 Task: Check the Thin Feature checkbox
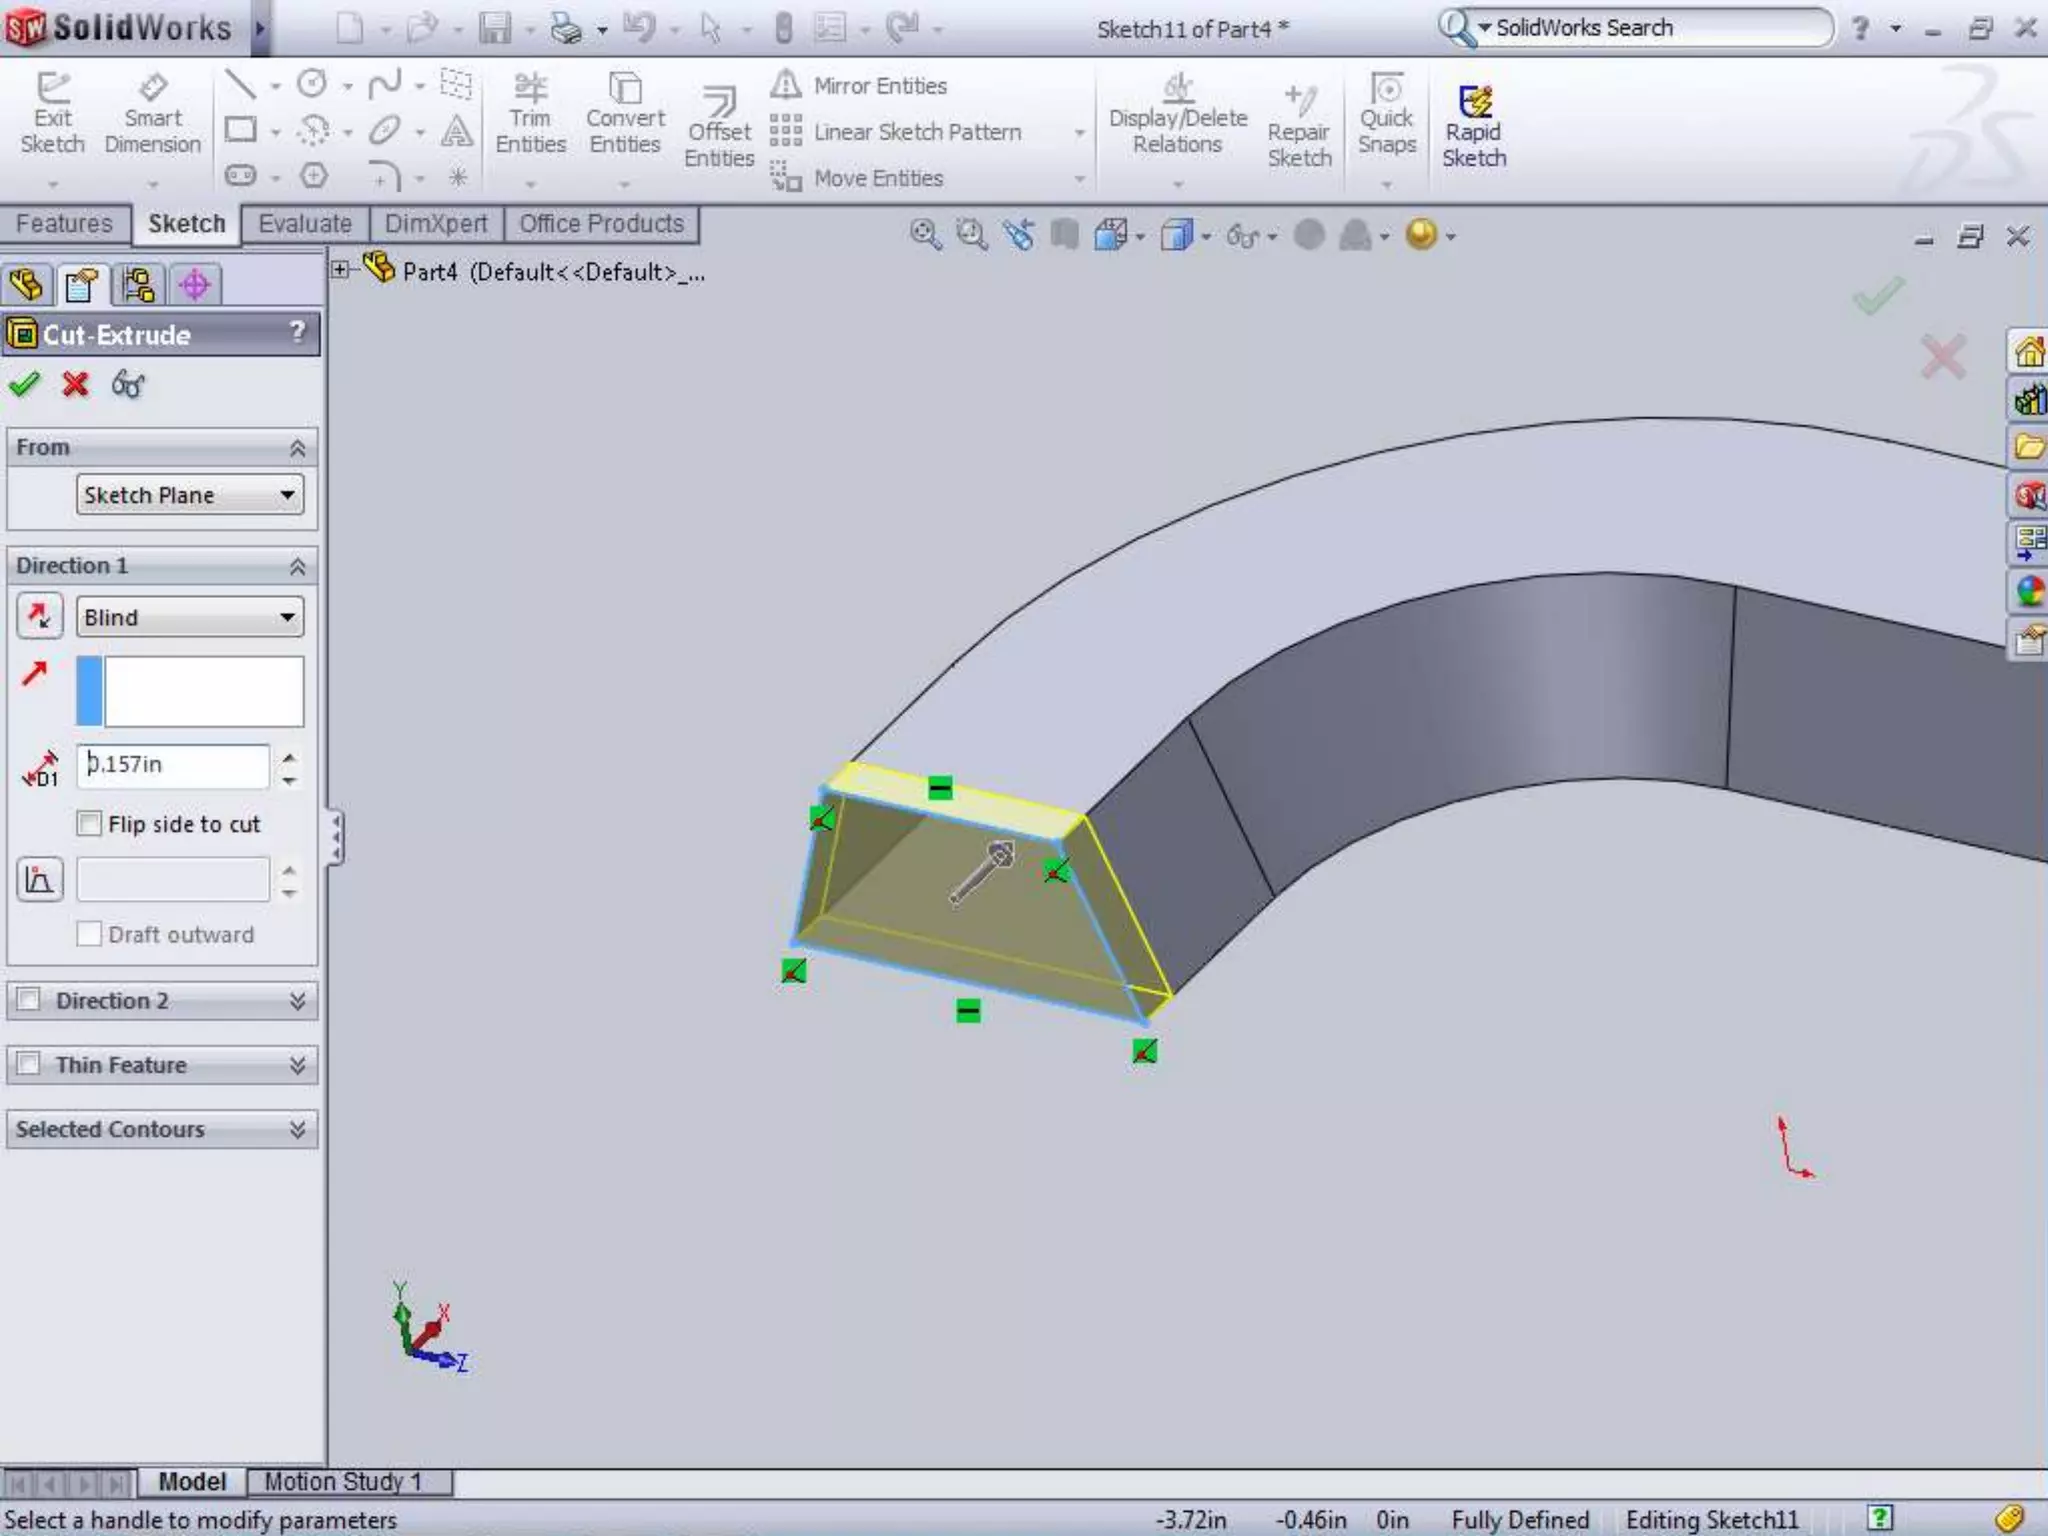tap(29, 1064)
